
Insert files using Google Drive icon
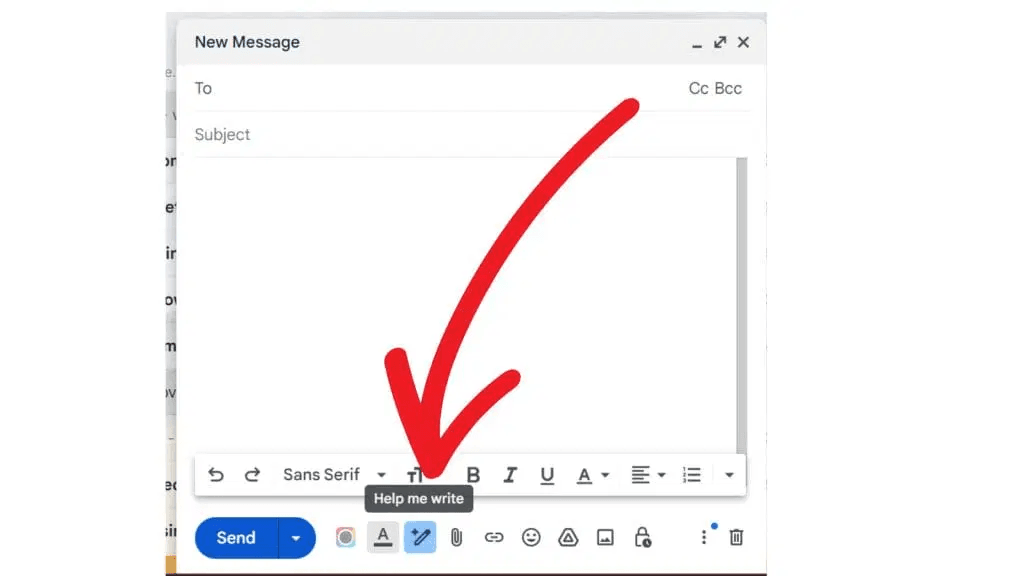(x=568, y=538)
